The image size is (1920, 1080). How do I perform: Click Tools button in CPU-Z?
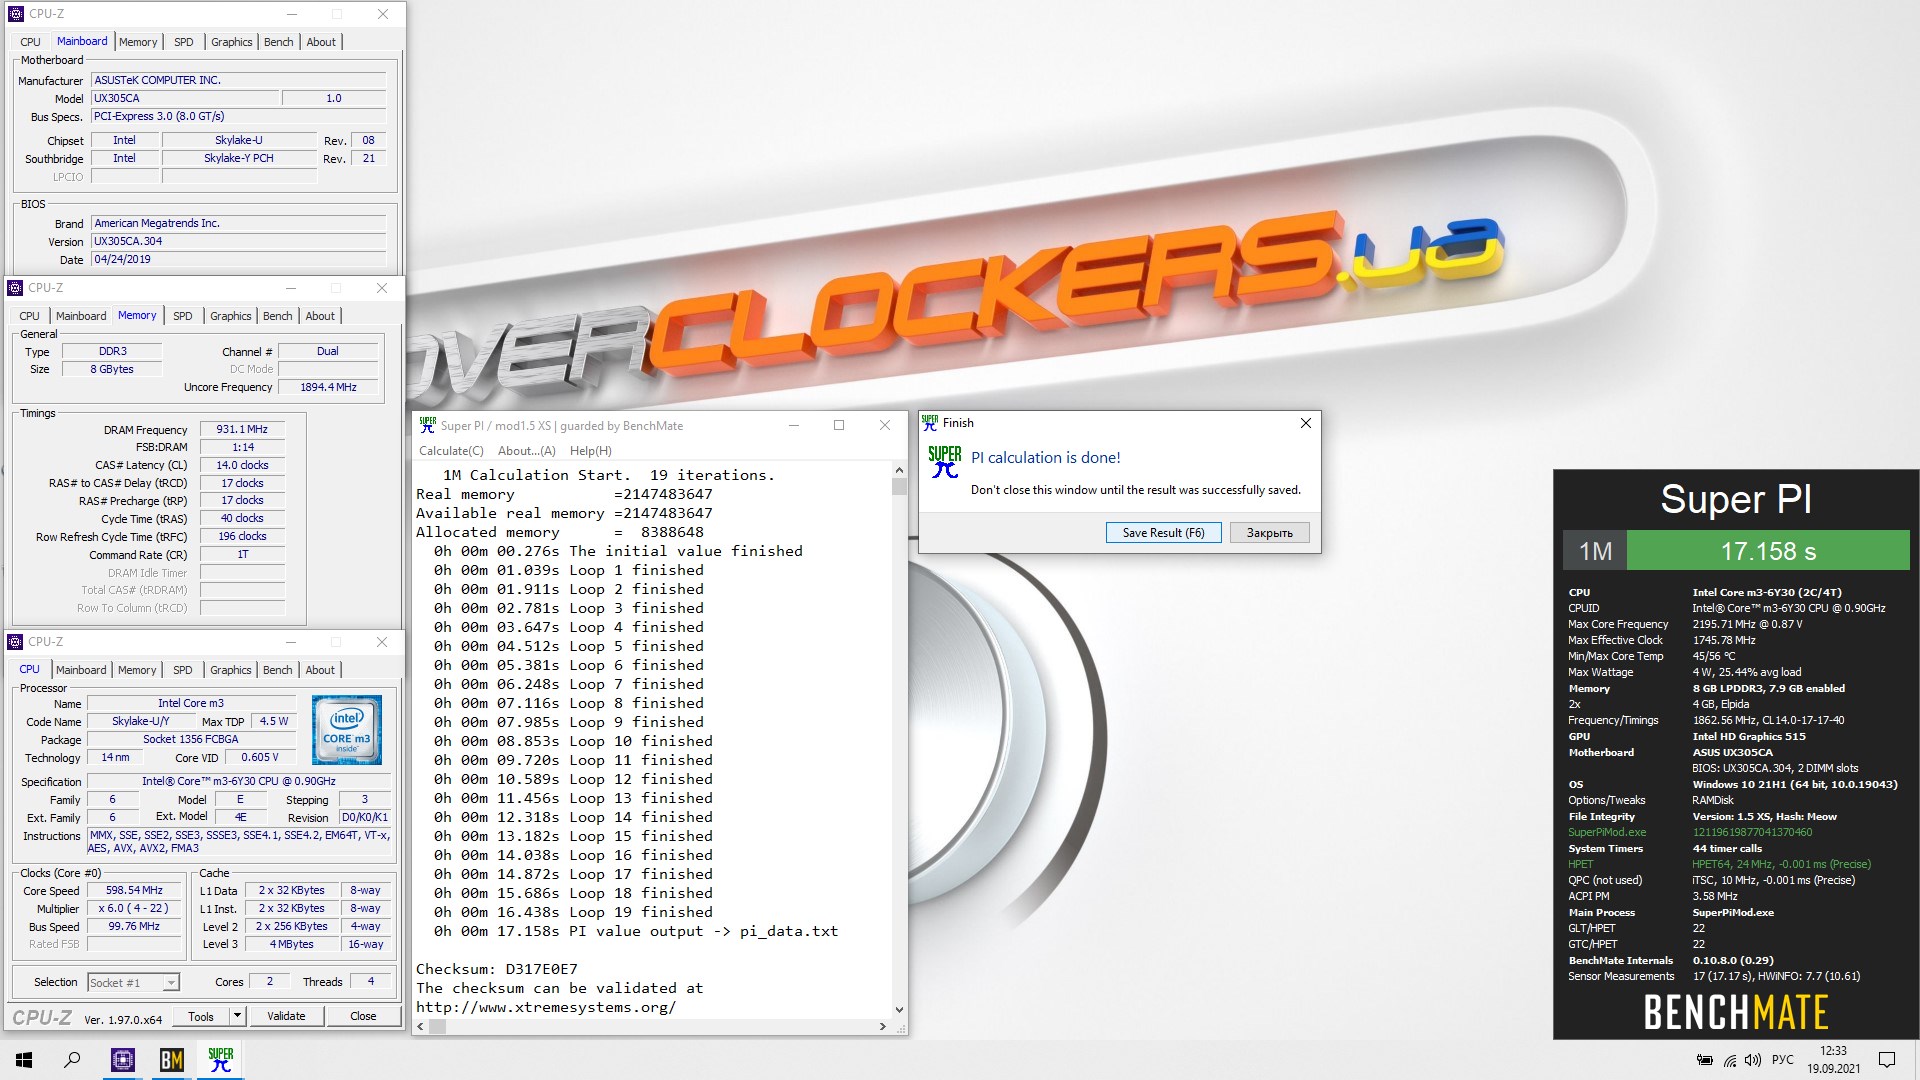(x=201, y=1016)
